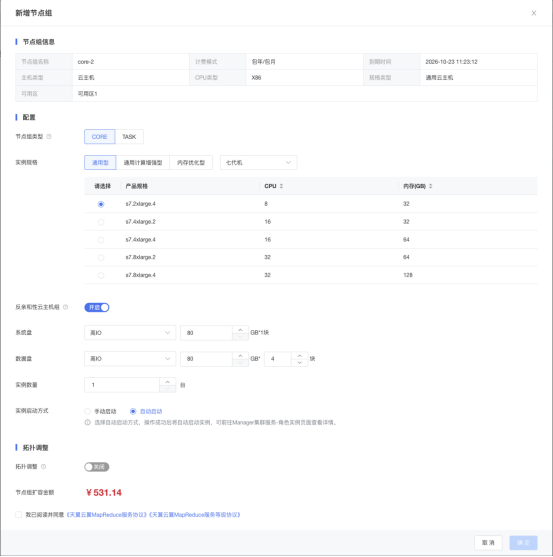Click the s7.4xlarge.2 product spec text
This screenshot has width=553, height=557.
[140, 222]
